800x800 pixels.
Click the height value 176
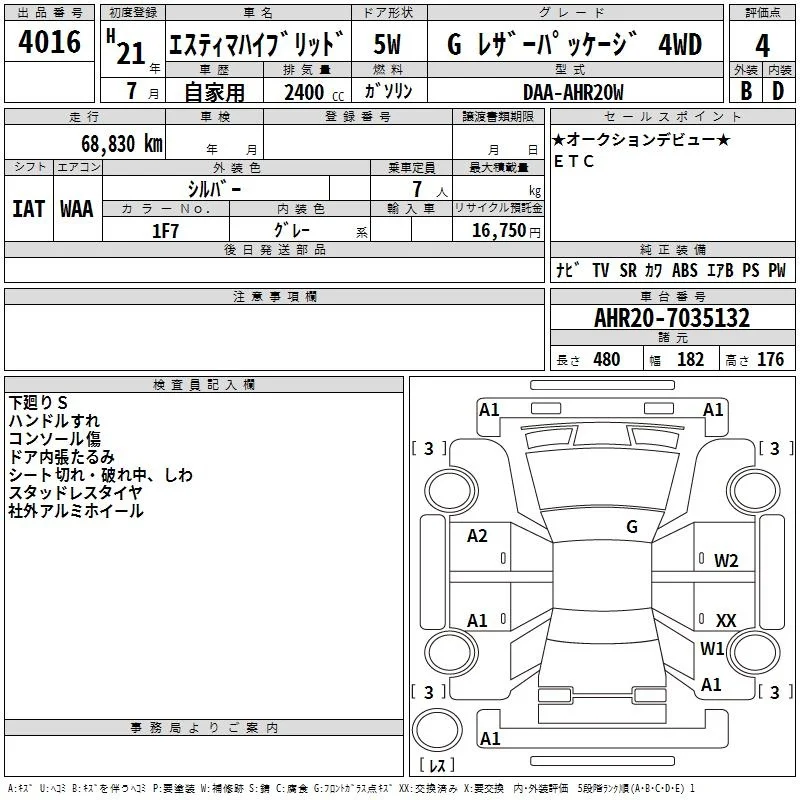point(770,360)
